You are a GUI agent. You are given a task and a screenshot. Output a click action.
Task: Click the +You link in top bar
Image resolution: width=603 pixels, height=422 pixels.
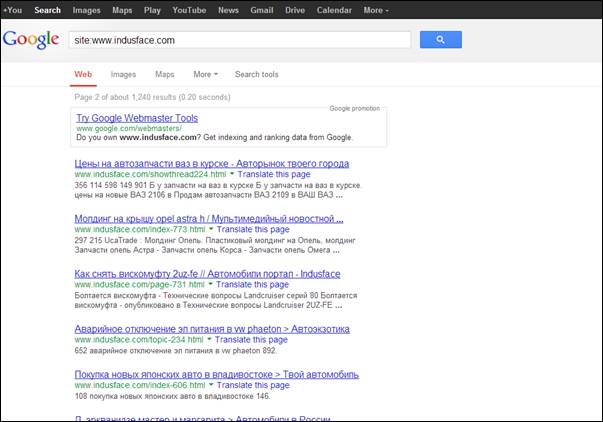[x=12, y=10]
